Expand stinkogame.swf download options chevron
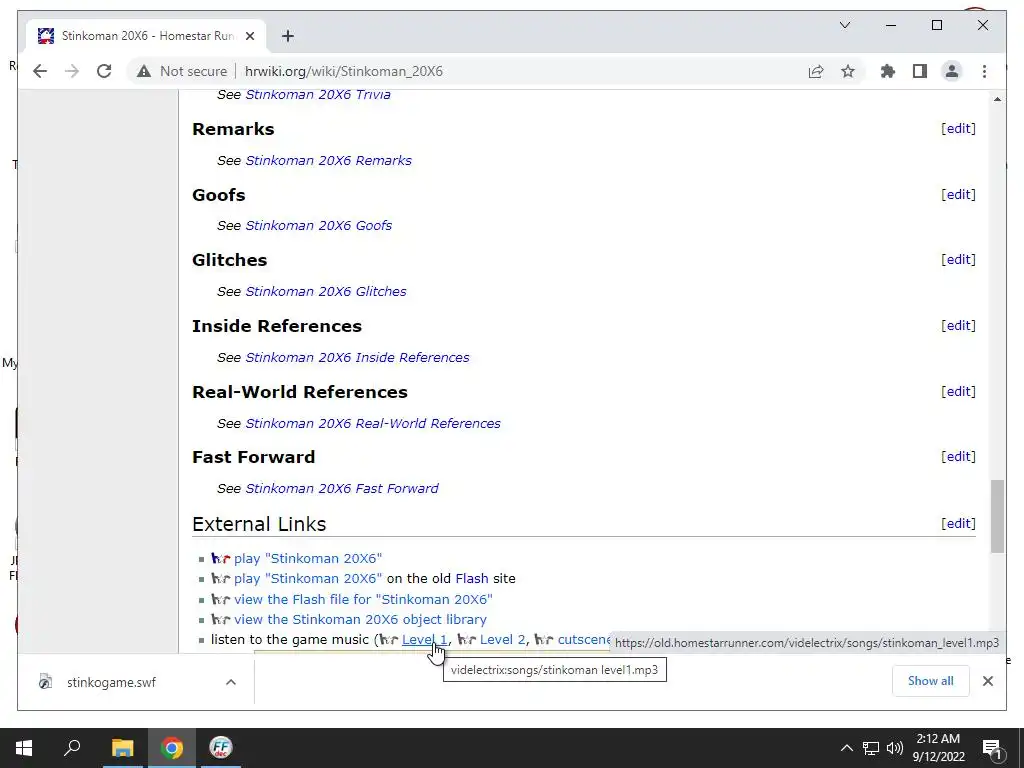Screen dimensions: 1024x768 (x=231, y=682)
